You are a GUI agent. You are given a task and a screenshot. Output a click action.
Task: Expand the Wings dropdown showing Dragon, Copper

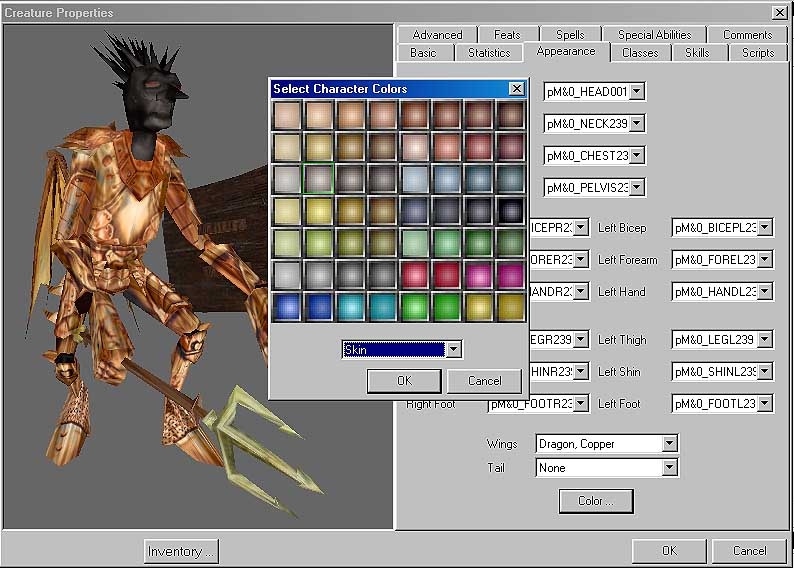pyautogui.click(x=669, y=443)
